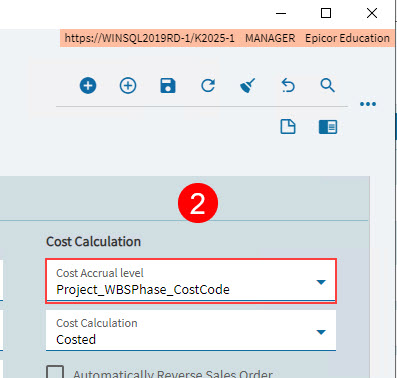Save the record with the disk icon
The image size is (397, 378).
click(x=168, y=86)
